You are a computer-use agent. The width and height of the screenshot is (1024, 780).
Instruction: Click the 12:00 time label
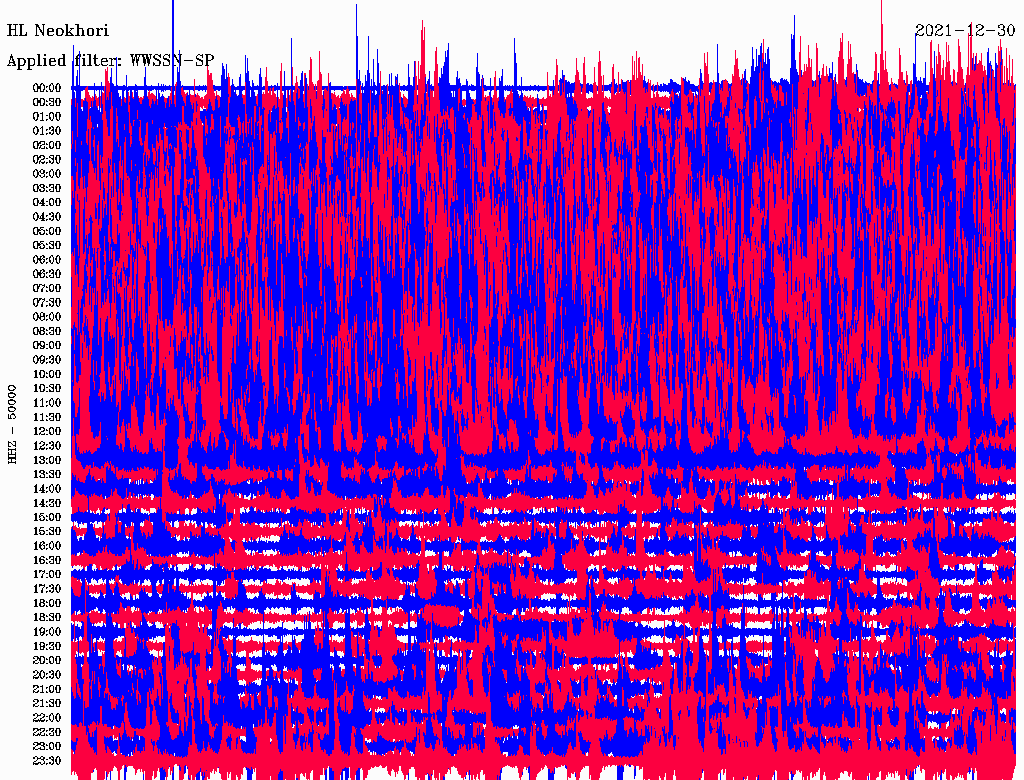coord(47,432)
